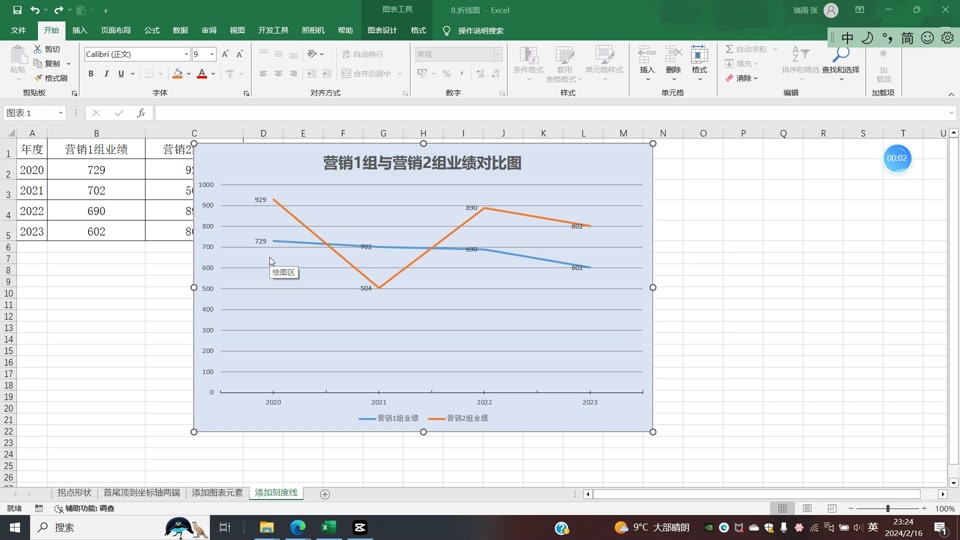Viewport: 960px width, 540px height.
Task: Click the Insert Function fx icon
Action: [141, 113]
